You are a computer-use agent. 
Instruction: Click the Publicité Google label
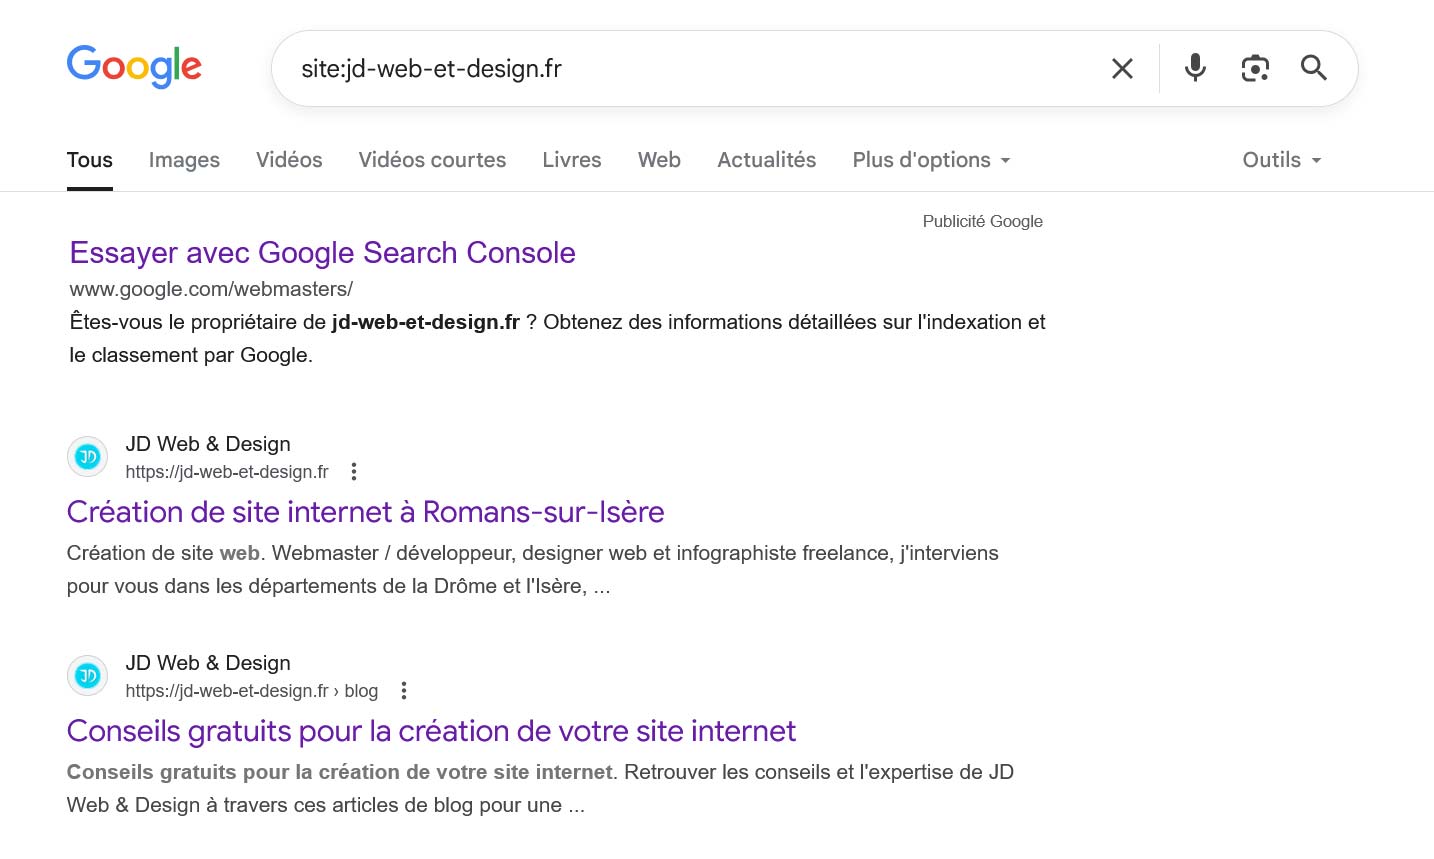pyautogui.click(x=983, y=221)
